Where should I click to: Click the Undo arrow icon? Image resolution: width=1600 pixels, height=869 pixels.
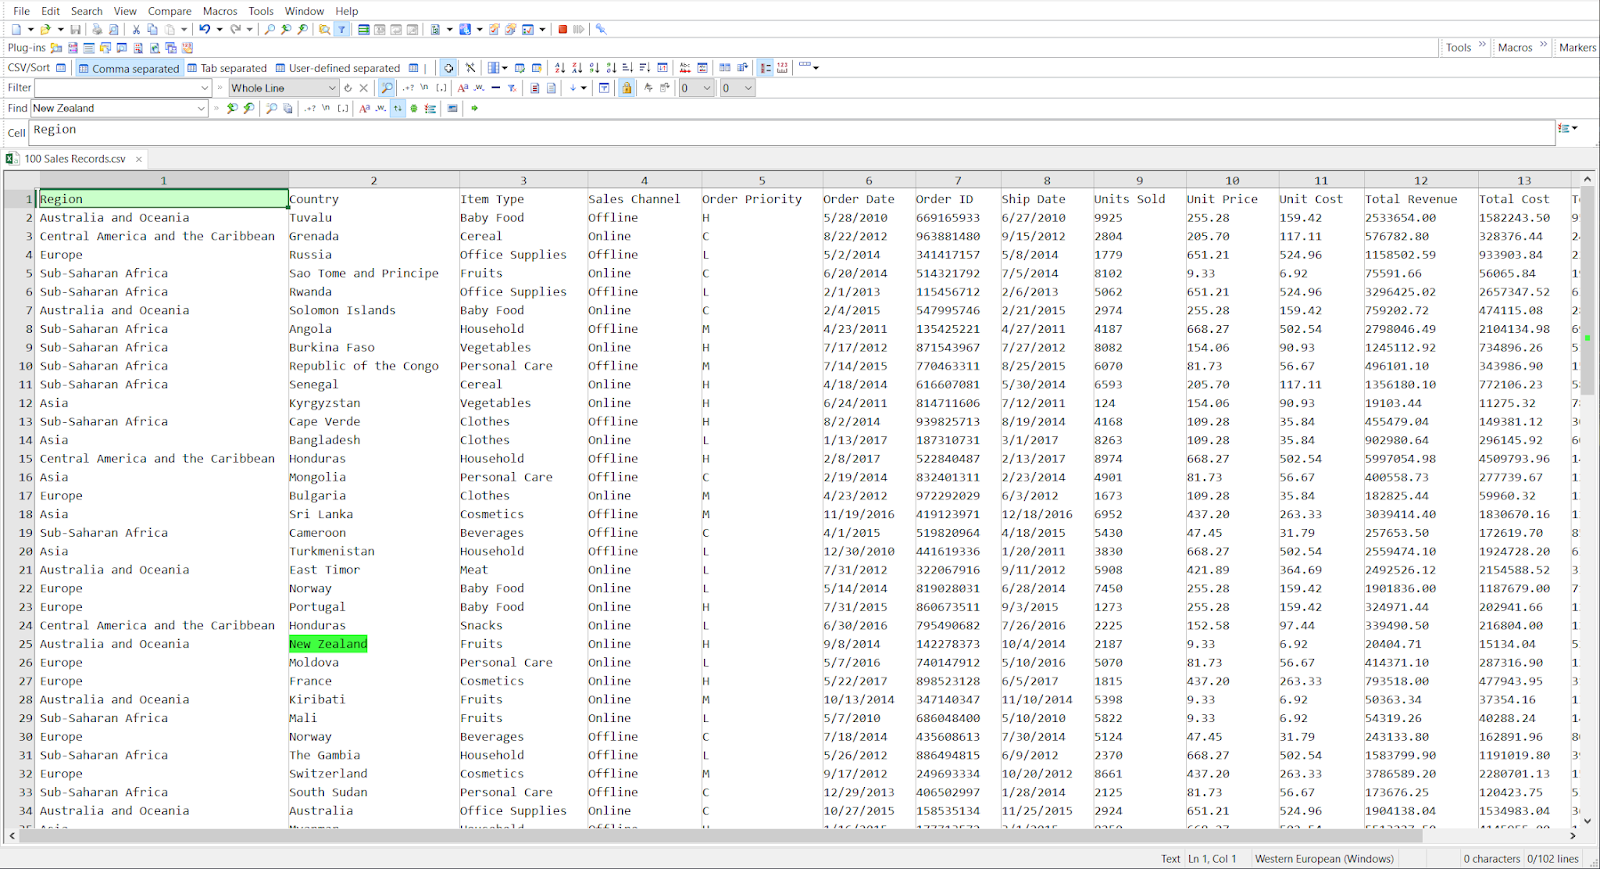pos(204,29)
